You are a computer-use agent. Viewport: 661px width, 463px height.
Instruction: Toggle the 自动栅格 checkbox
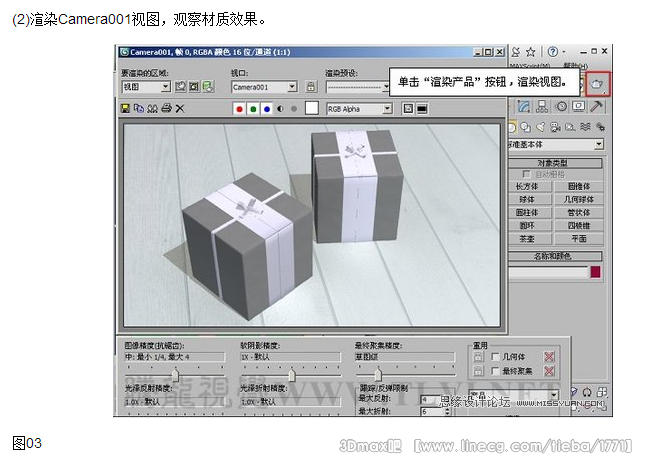pos(526,174)
